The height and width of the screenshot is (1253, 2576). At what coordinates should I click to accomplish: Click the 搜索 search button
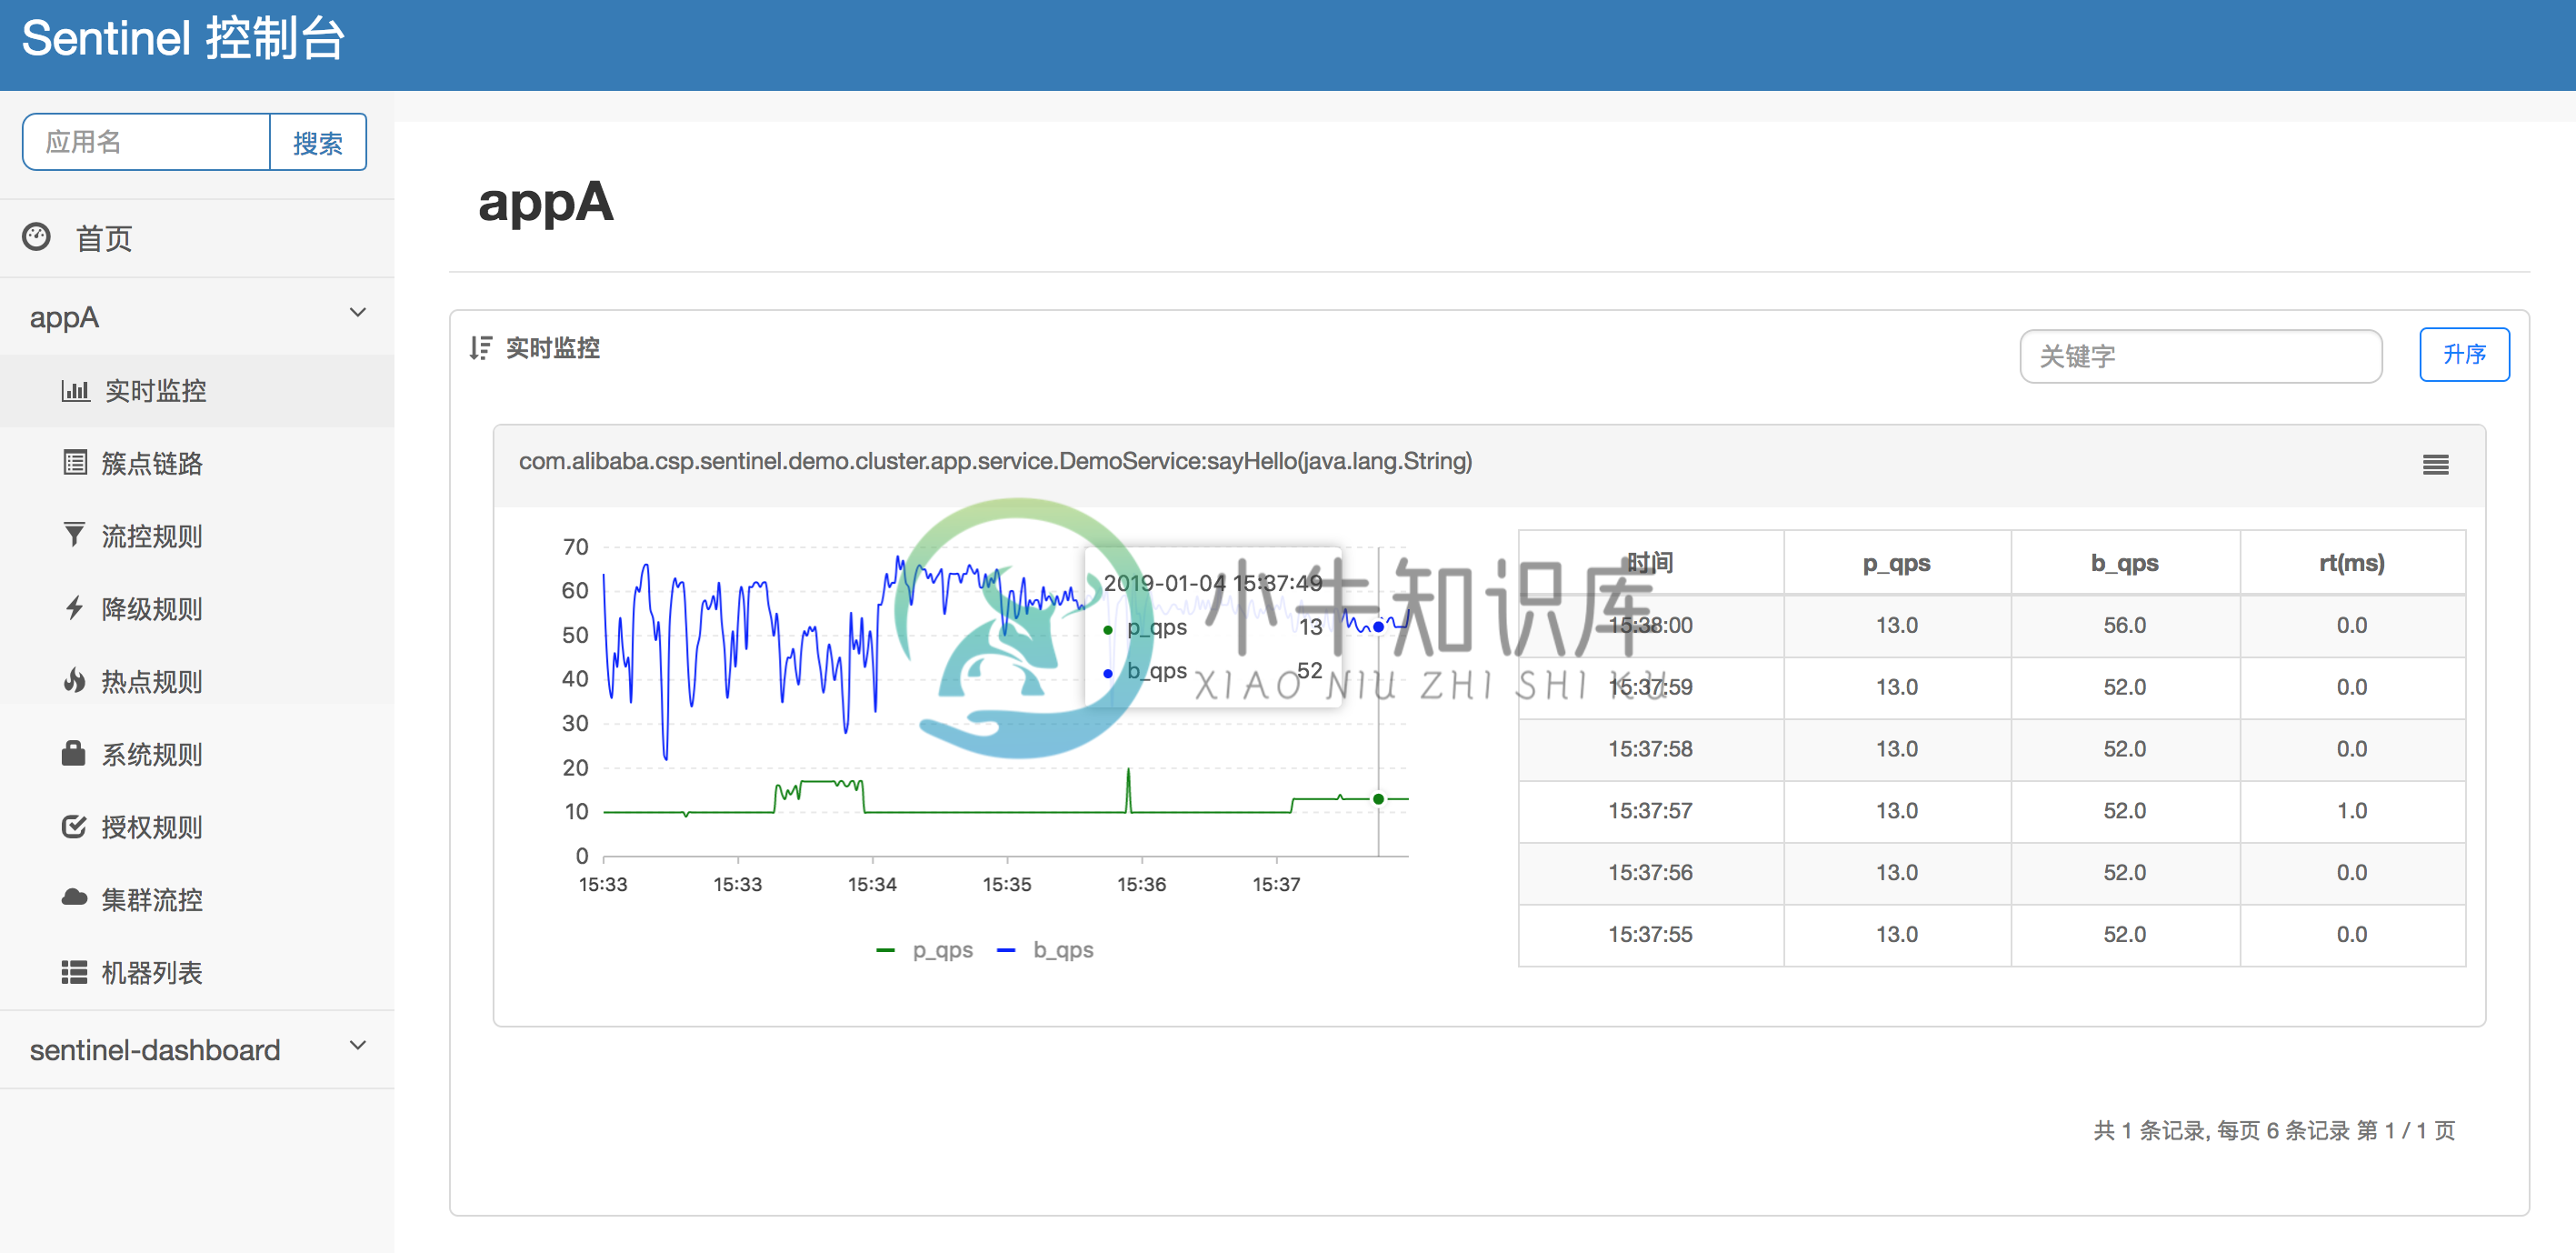[318, 142]
